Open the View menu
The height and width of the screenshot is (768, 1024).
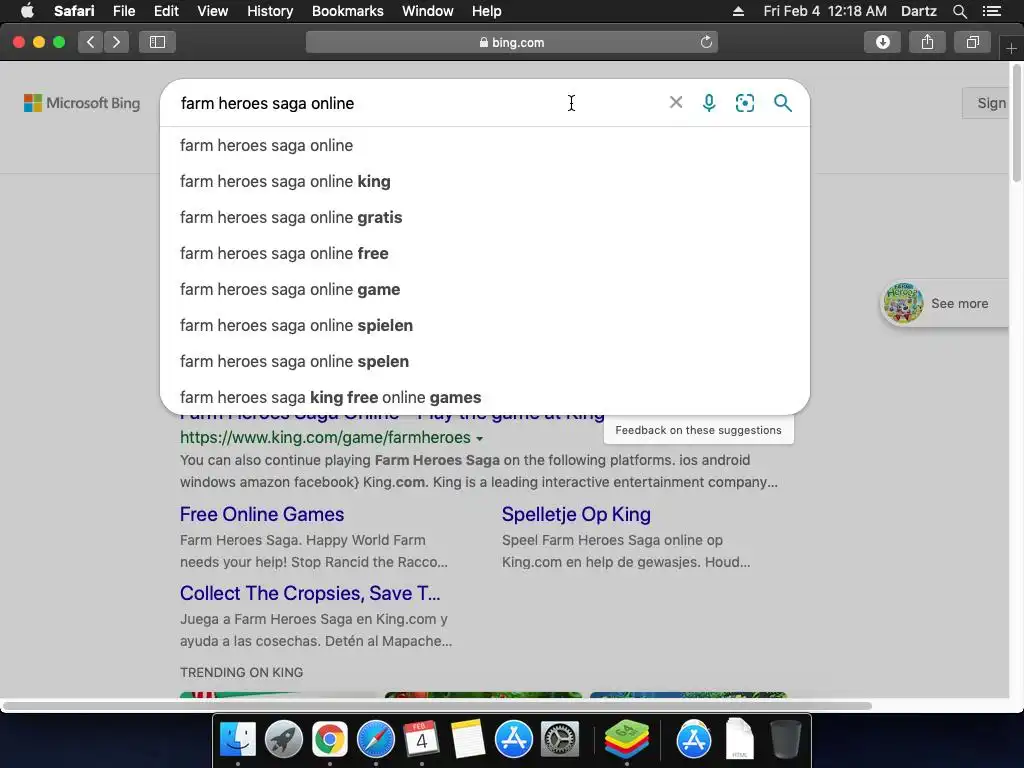click(x=213, y=11)
